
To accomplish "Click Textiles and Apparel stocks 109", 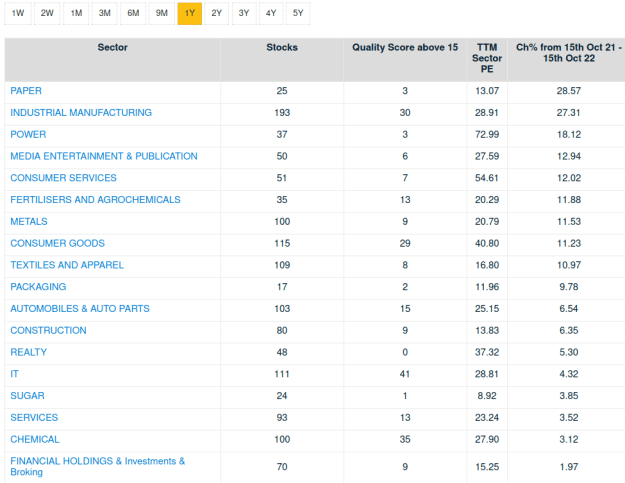I will click(282, 265).
